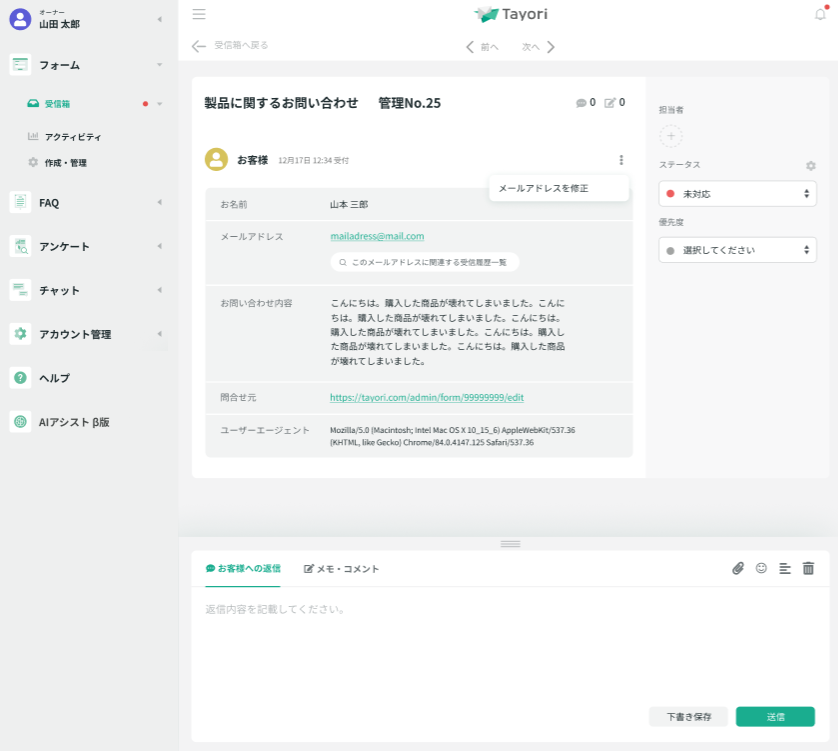Click the reply text area
Image resolution: width=838 pixels, height=751 pixels.
click(510, 644)
